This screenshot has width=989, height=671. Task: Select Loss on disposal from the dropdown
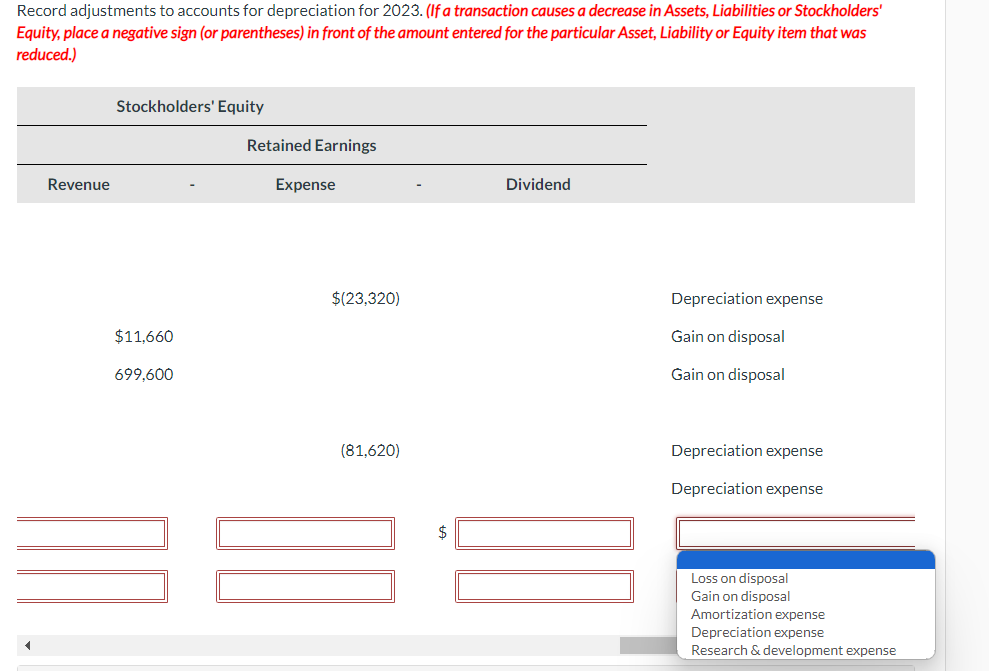pos(738,578)
